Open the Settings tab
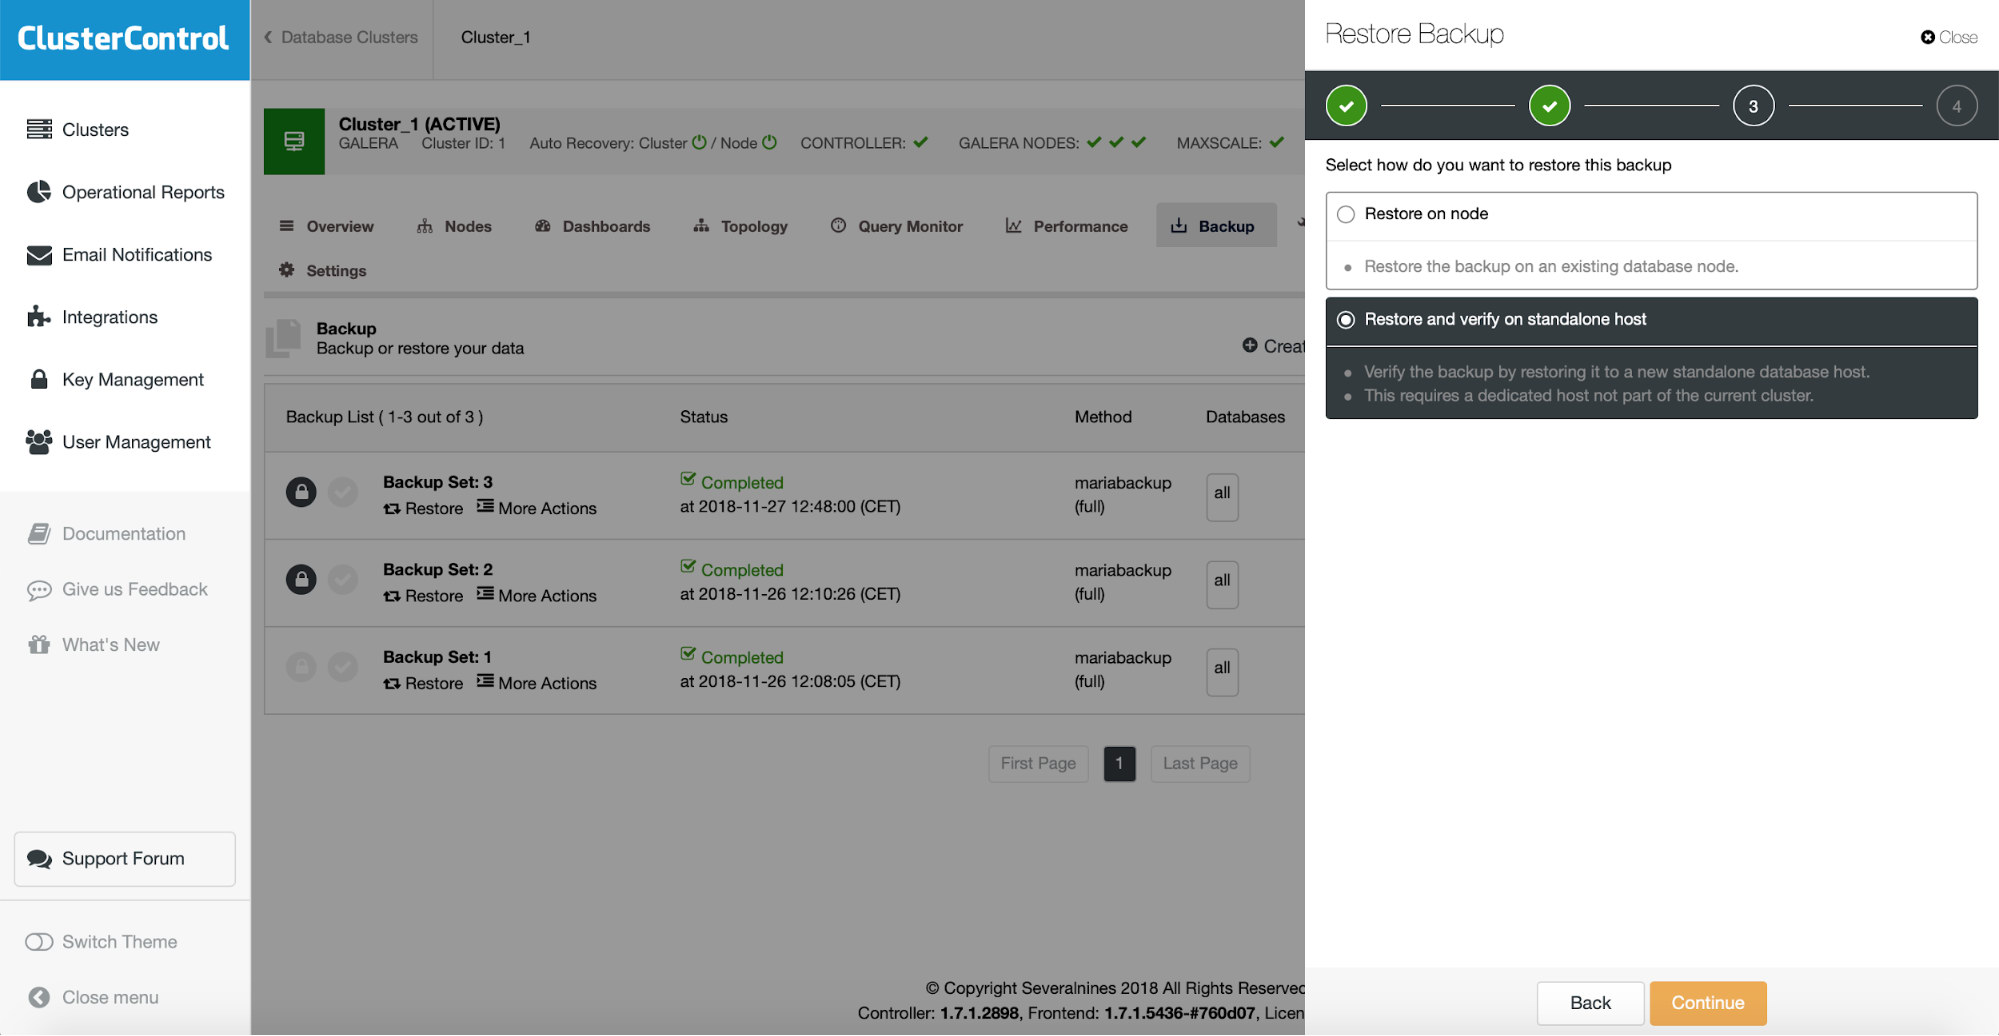Viewport: 1999px width, 1036px height. click(322, 270)
